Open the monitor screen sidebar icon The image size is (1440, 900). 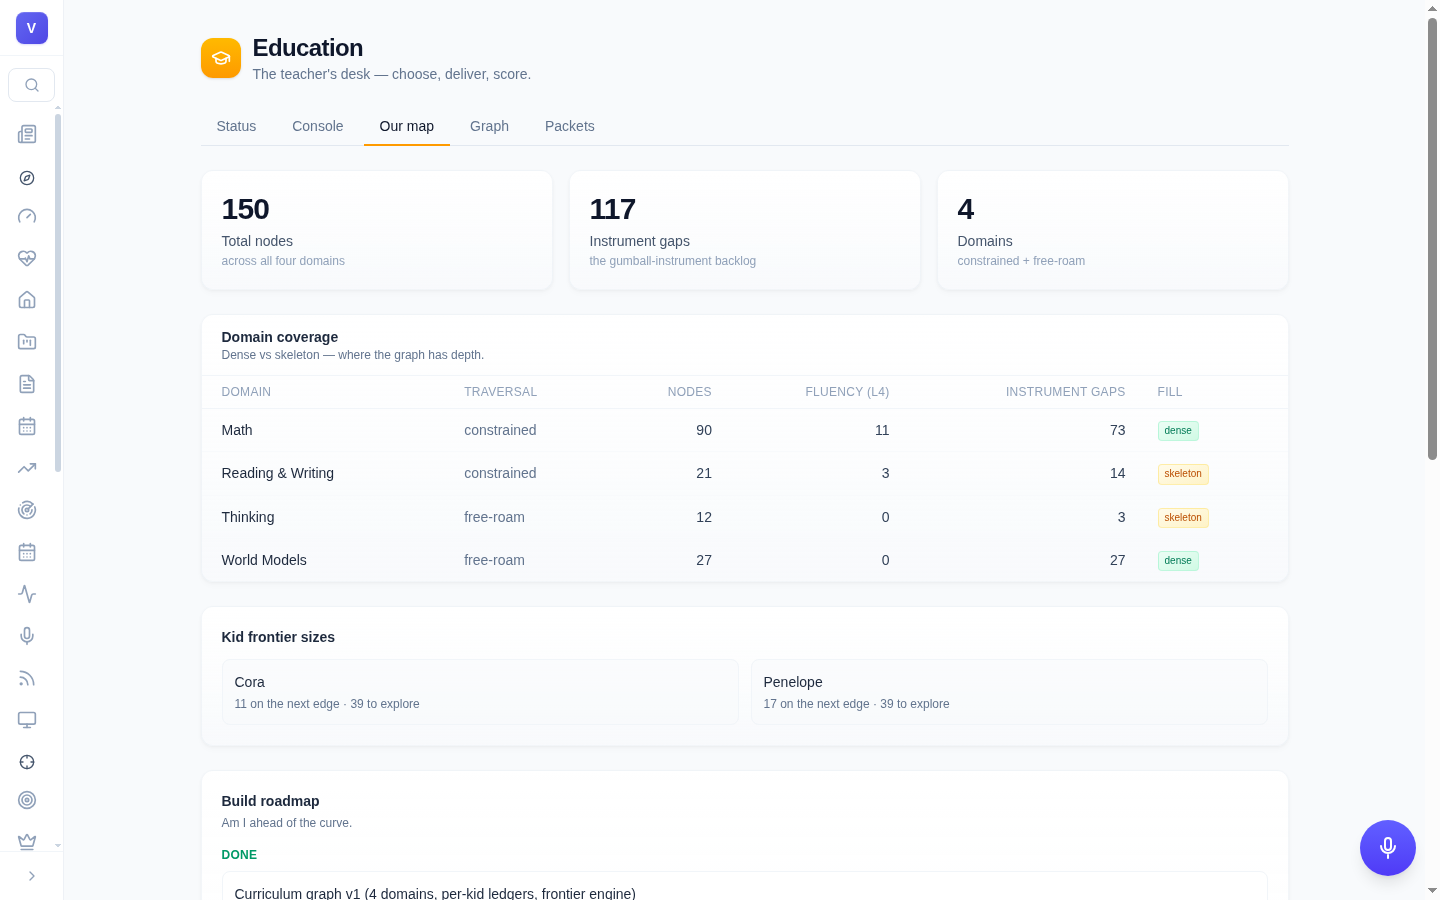click(x=27, y=720)
